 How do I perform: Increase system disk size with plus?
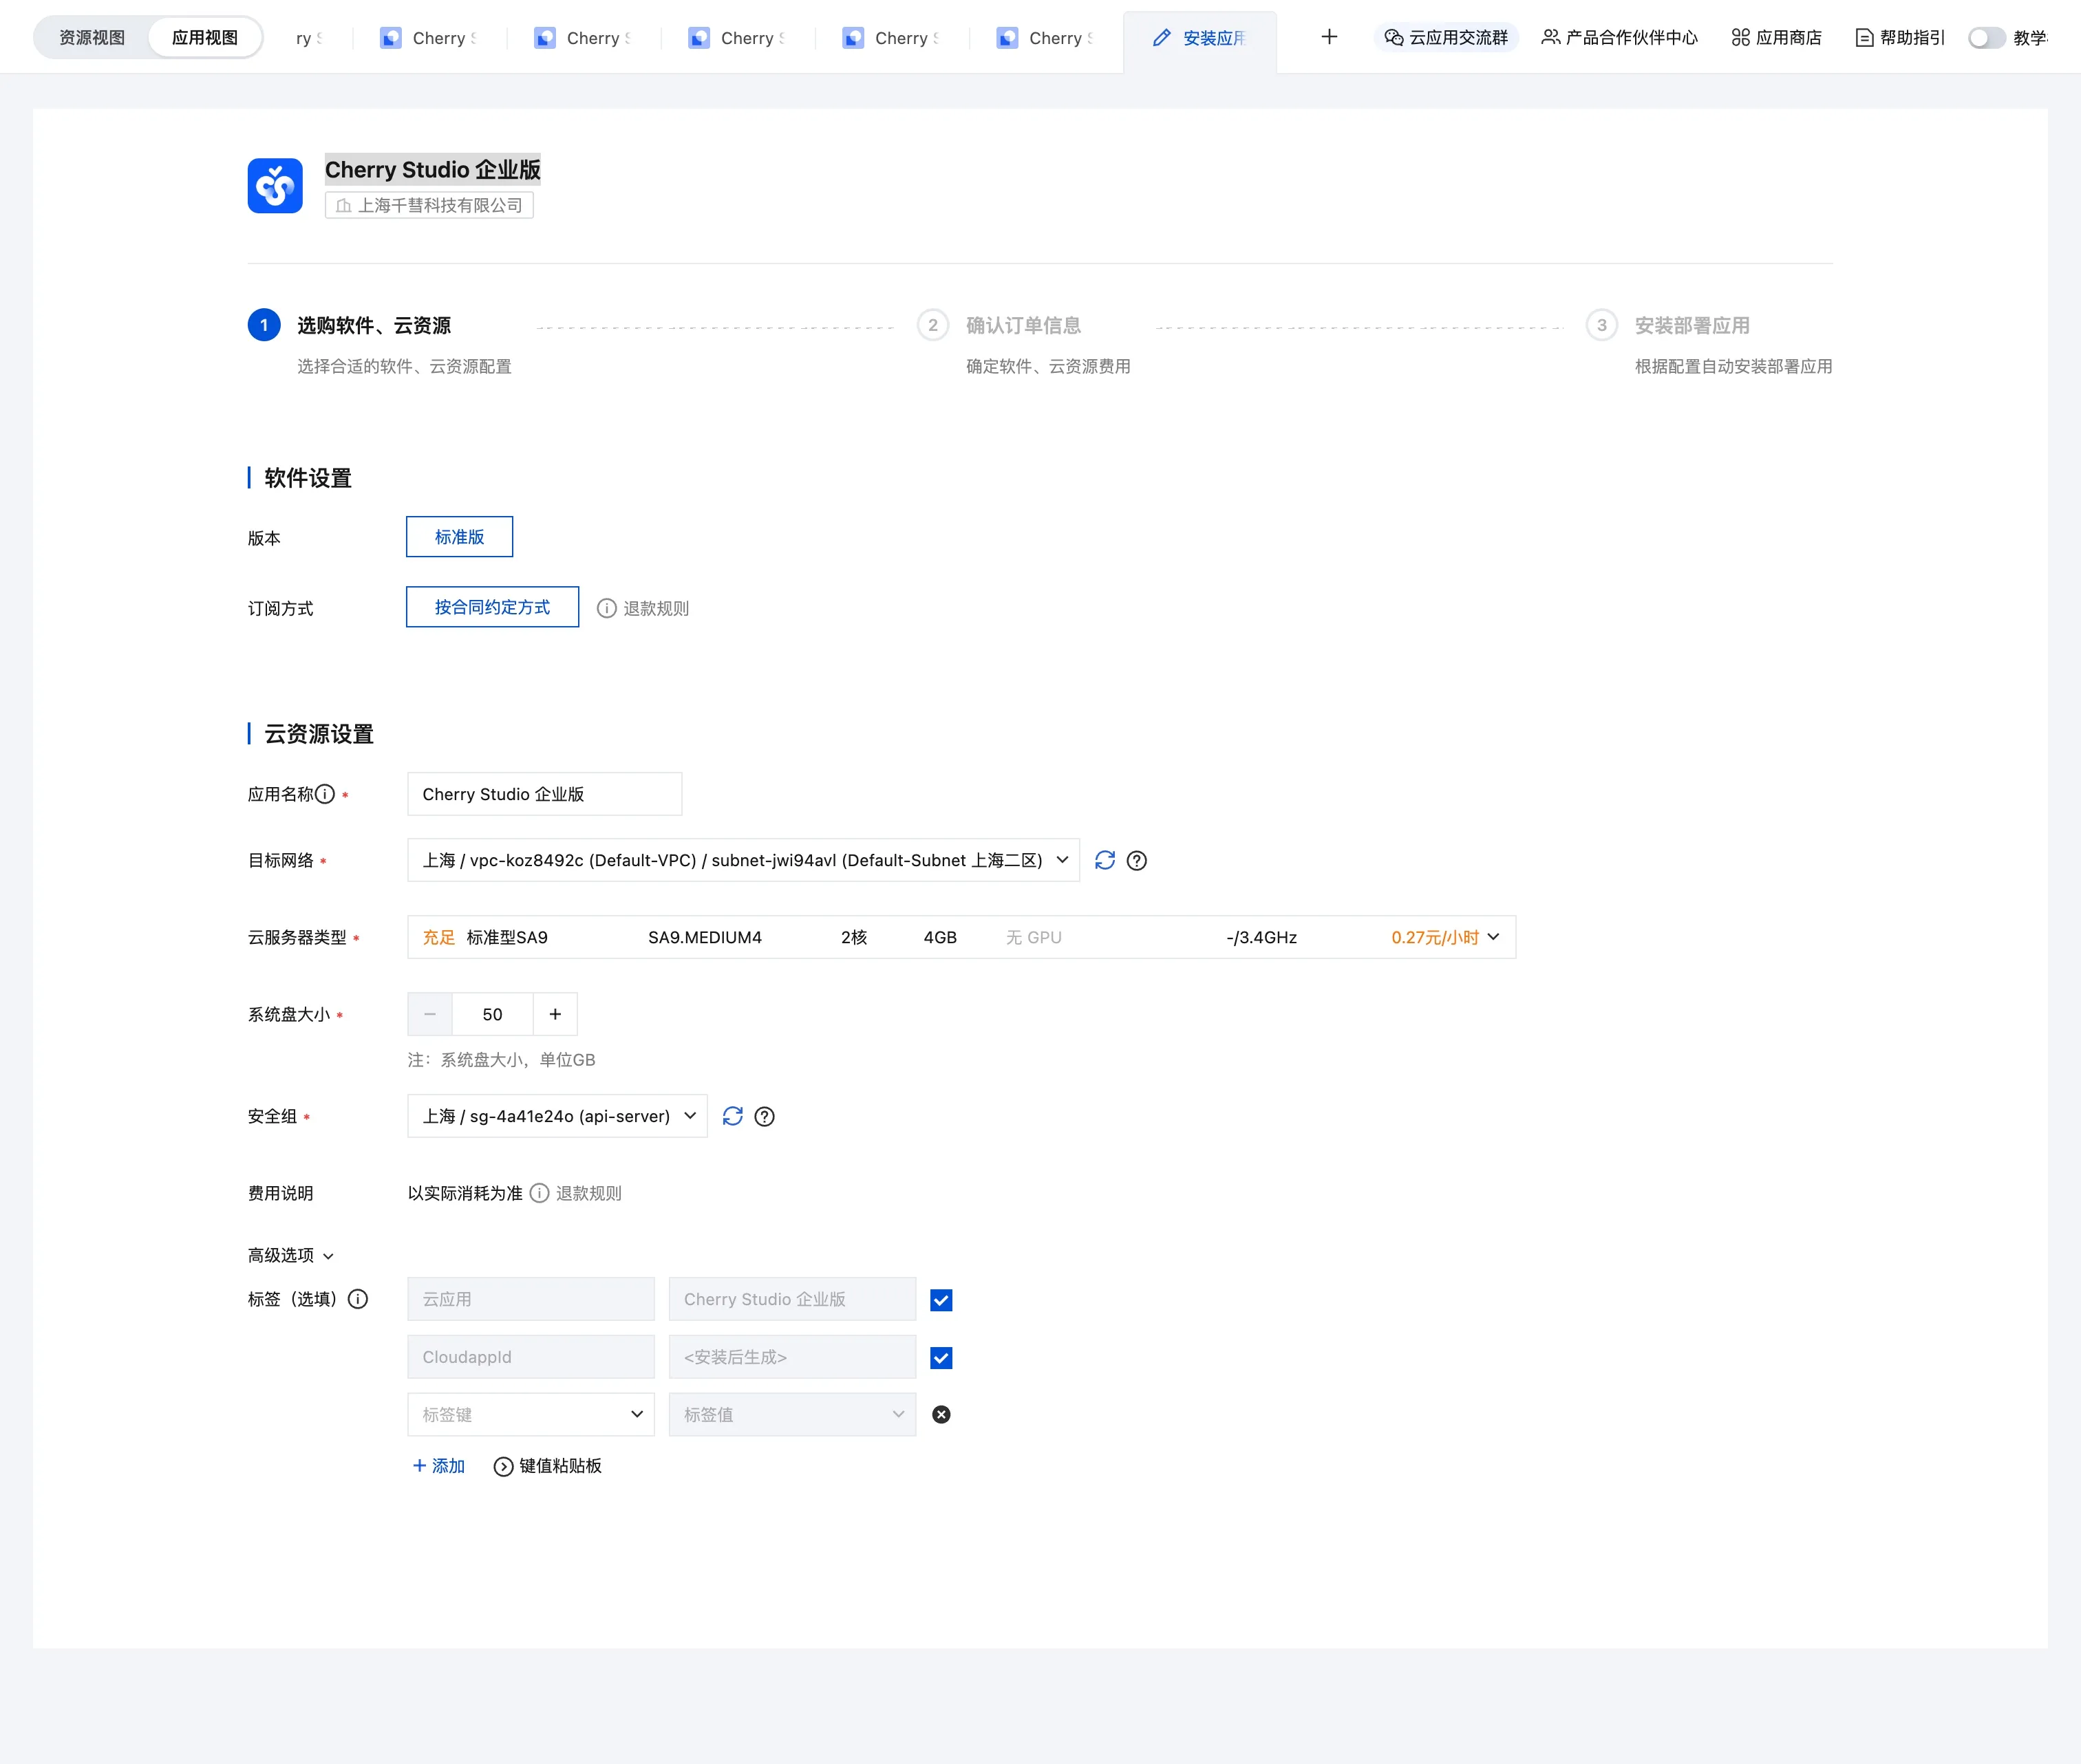coord(555,1014)
